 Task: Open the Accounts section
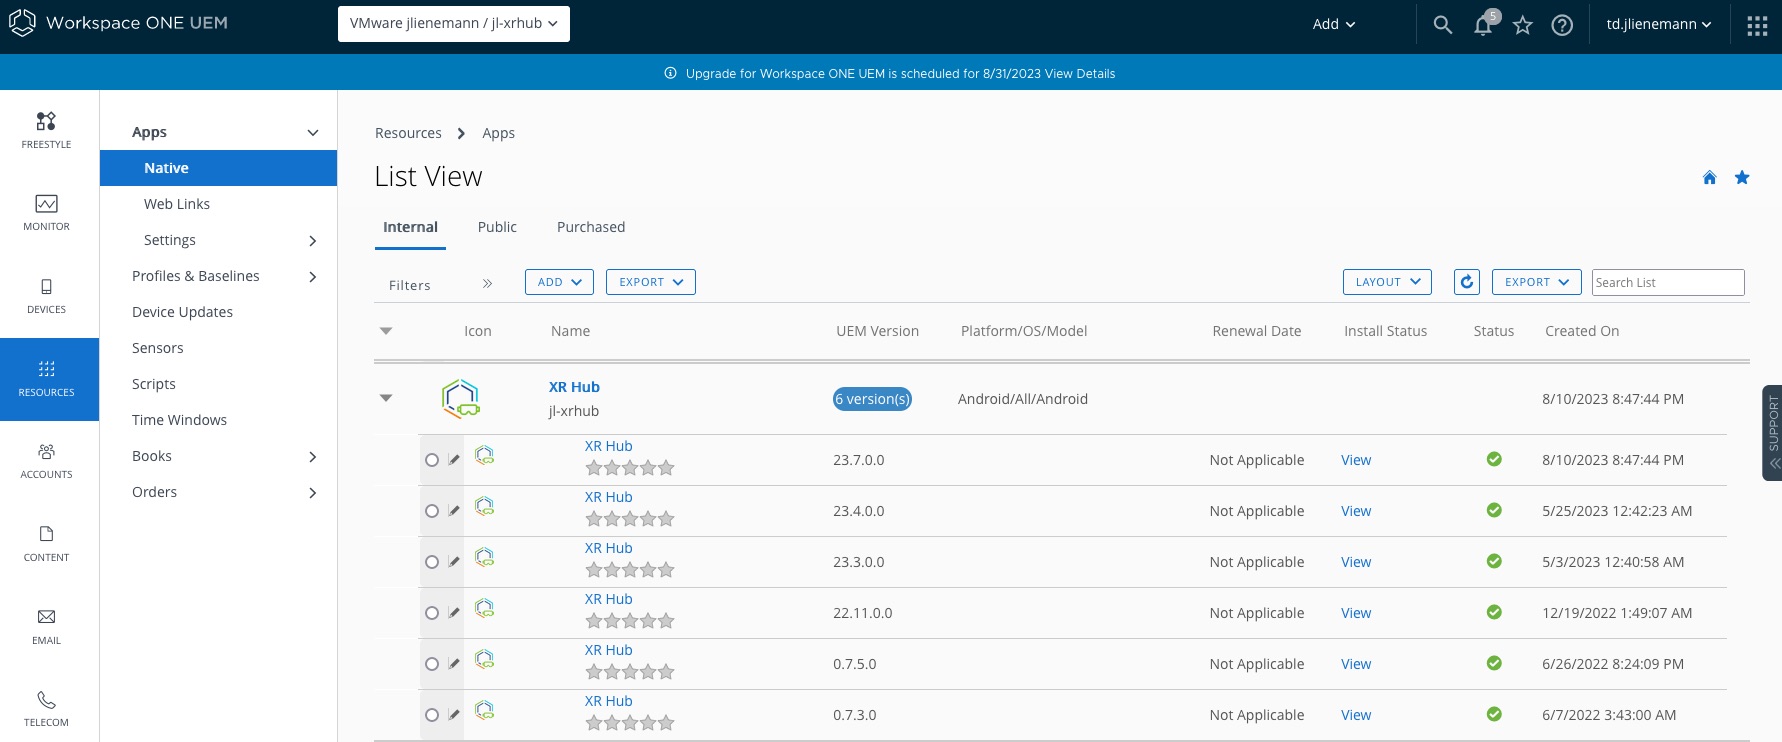(47, 461)
